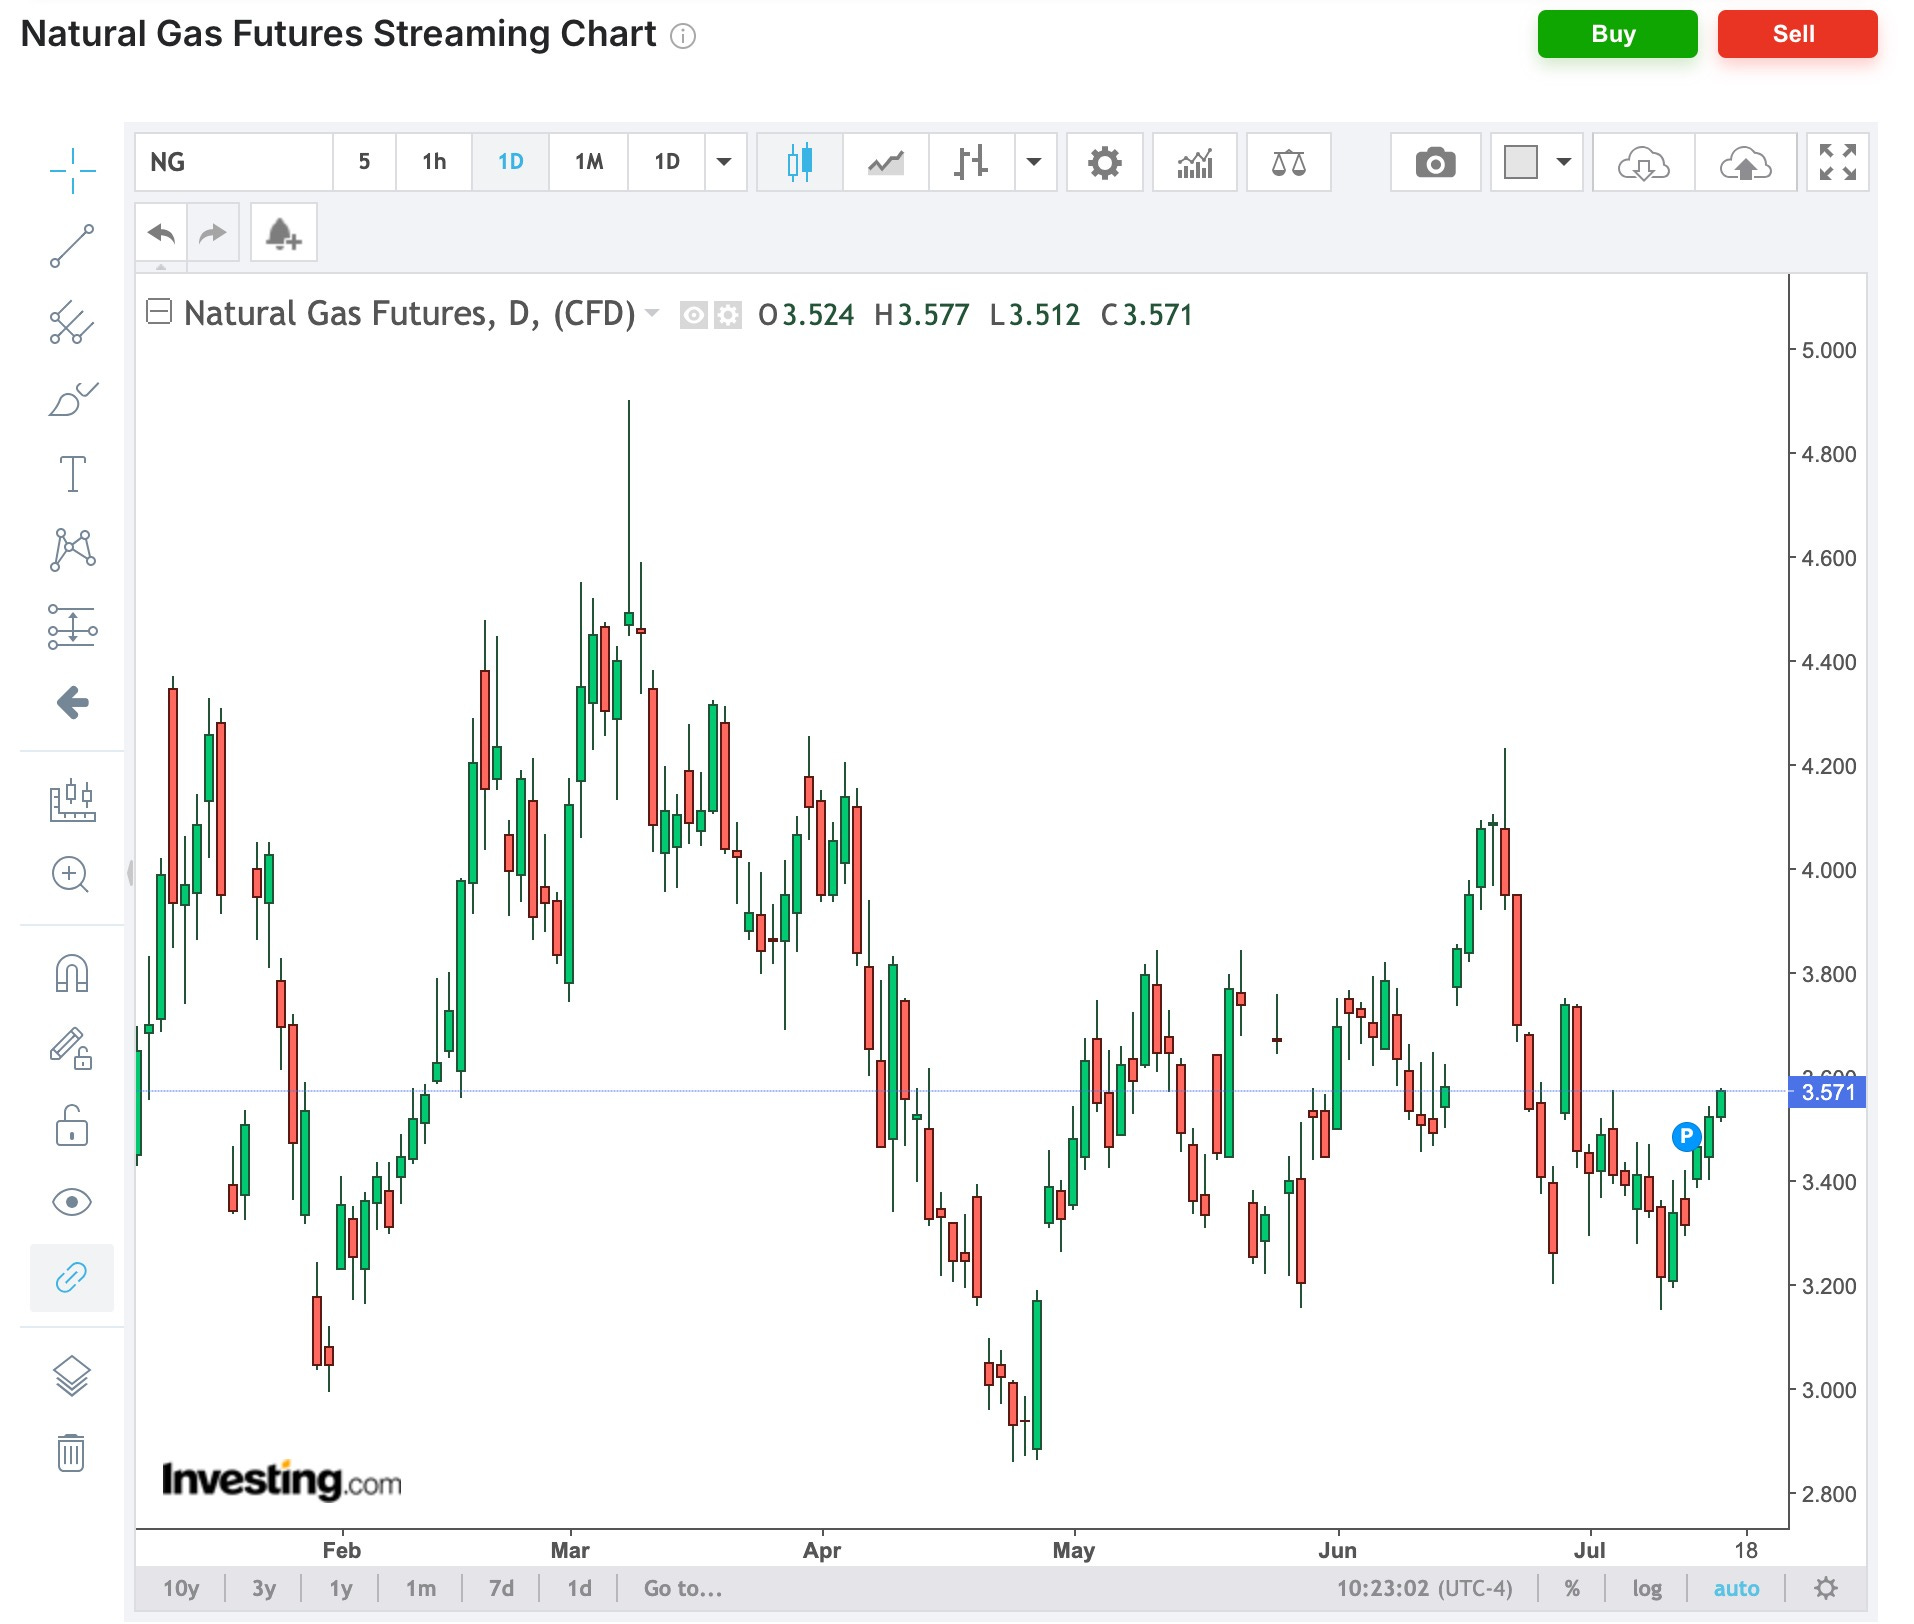Screen dimensions: 1914x1624
Task: Click the blue P marker on chart
Action: tap(1686, 1136)
